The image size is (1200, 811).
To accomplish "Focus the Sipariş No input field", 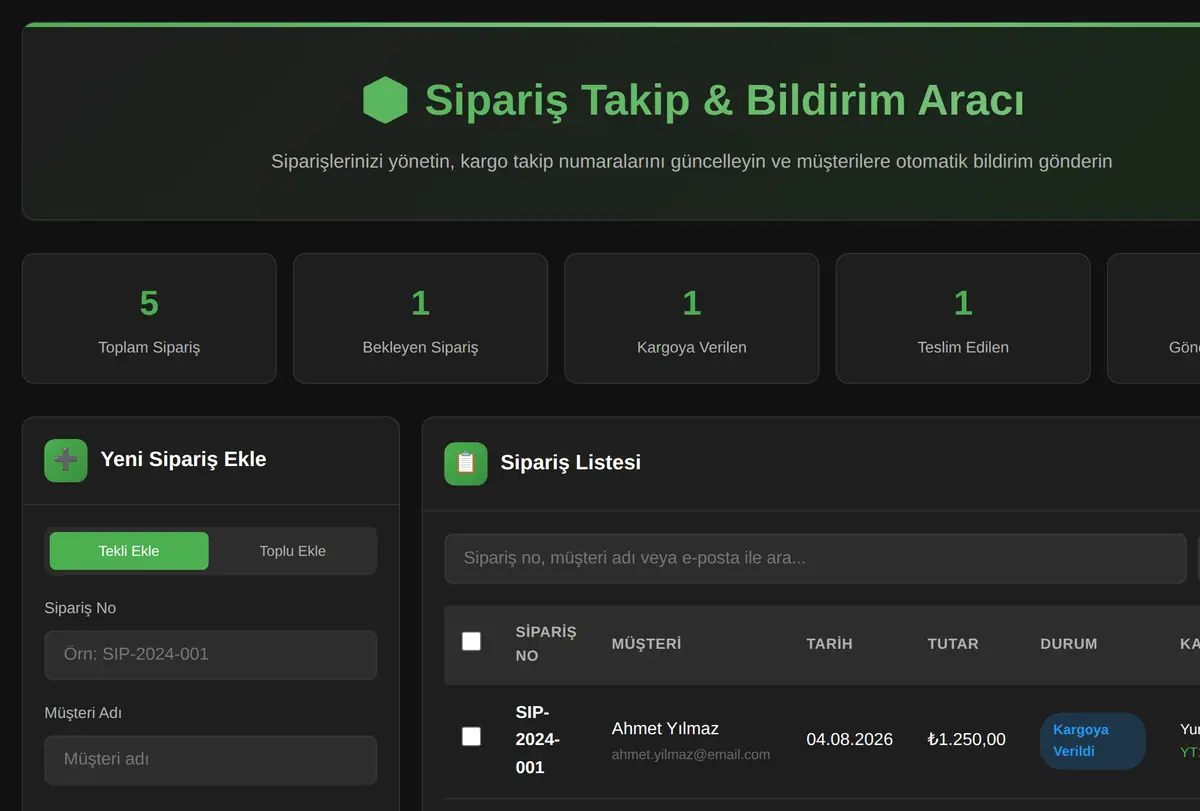I will (x=211, y=655).
